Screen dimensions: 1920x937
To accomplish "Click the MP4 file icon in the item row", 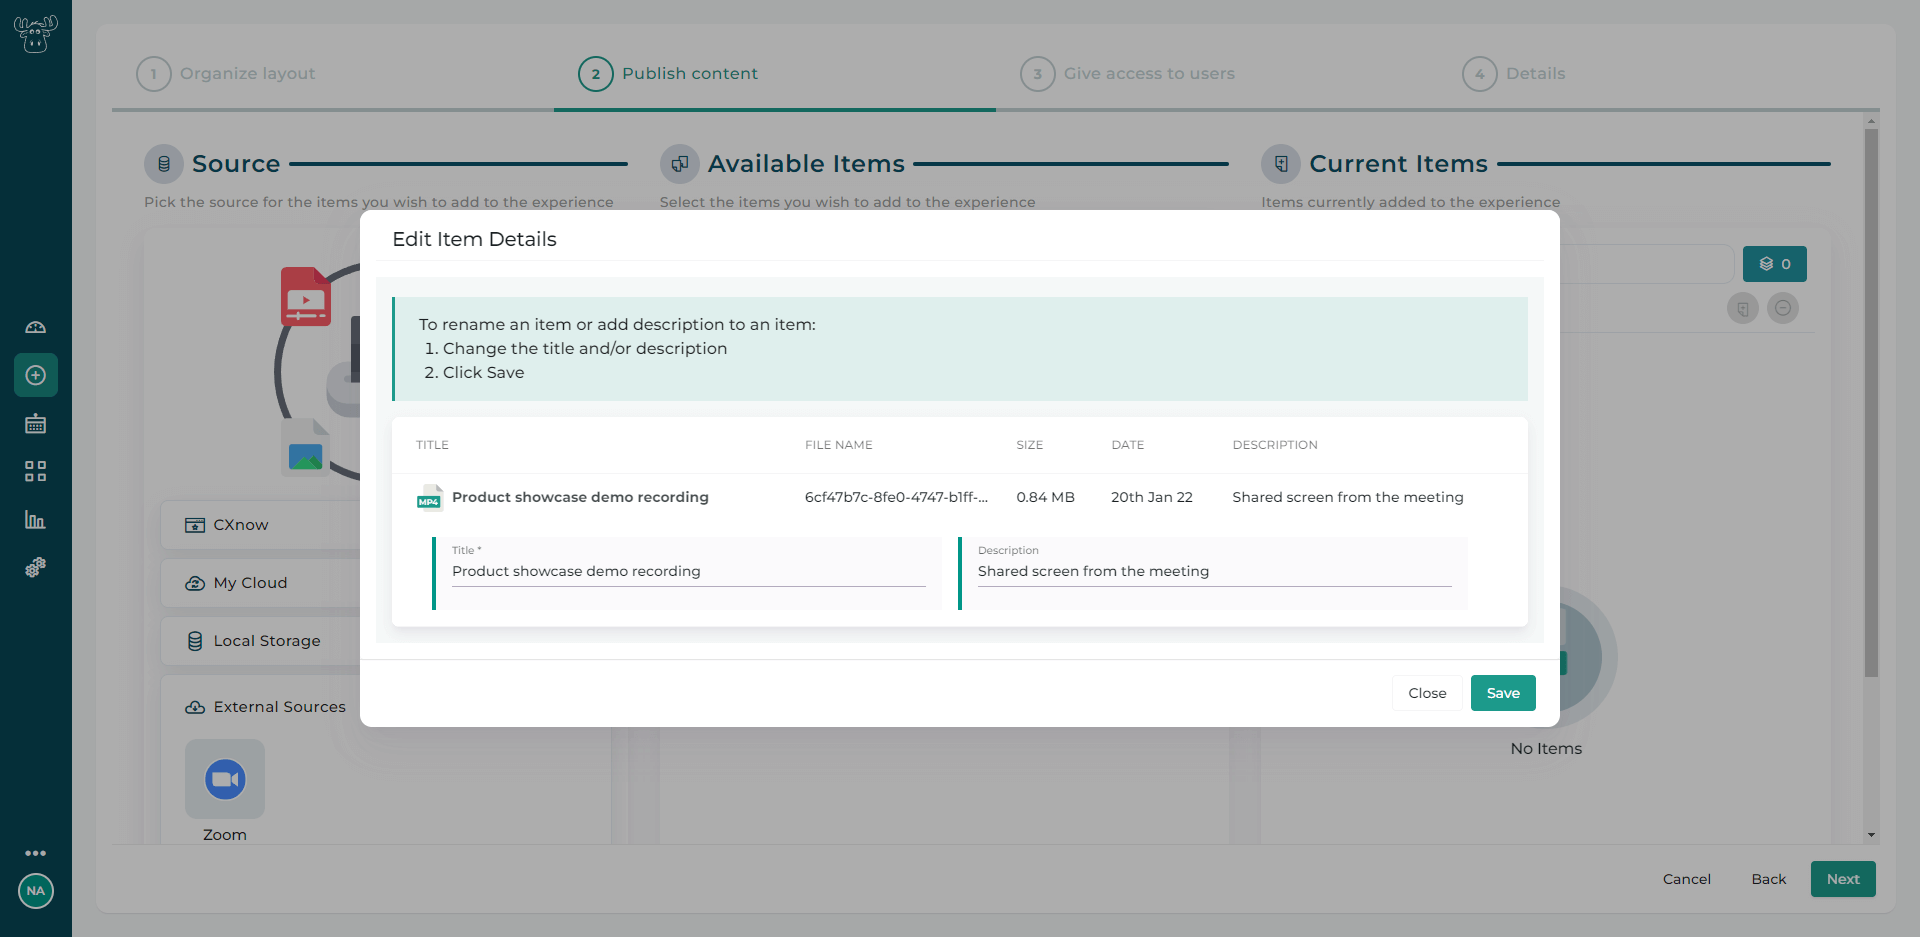I will (x=429, y=497).
